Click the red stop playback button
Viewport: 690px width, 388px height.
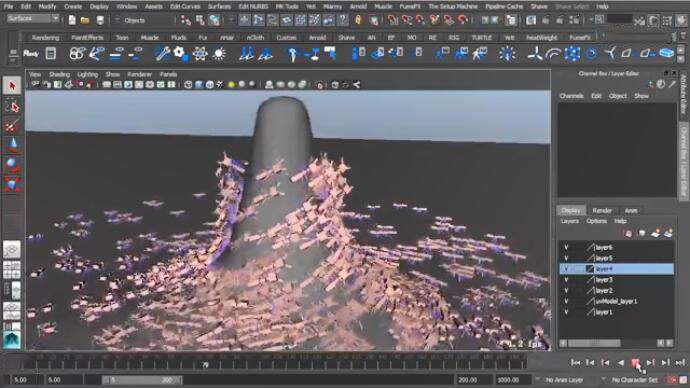pyautogui.click(x=635, y=362)
